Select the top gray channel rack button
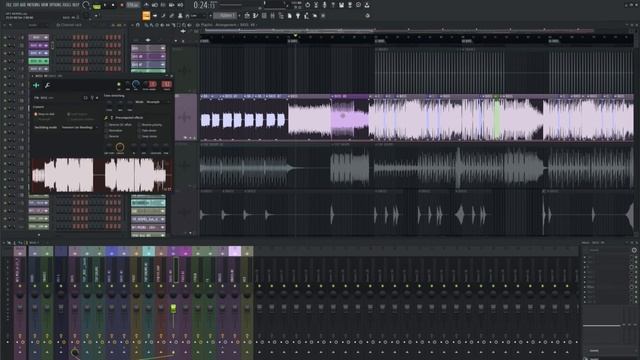The width and height of the screenshot is (640, 360). point(38,38)
